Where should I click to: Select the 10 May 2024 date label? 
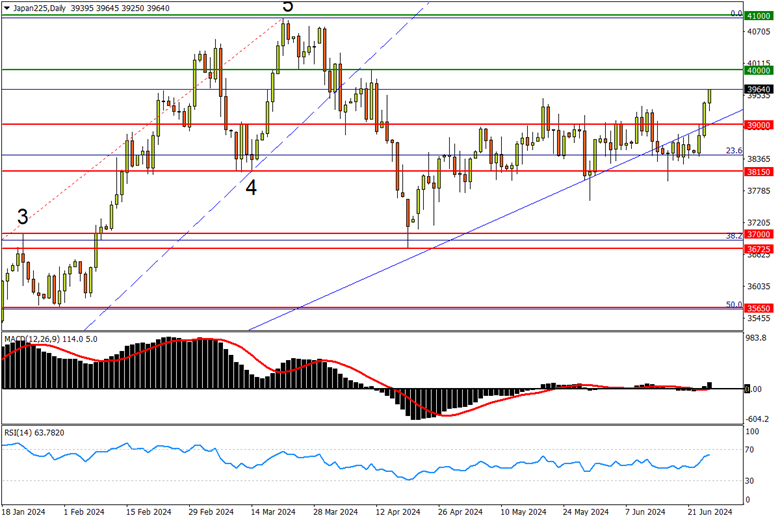pos(523,512)
